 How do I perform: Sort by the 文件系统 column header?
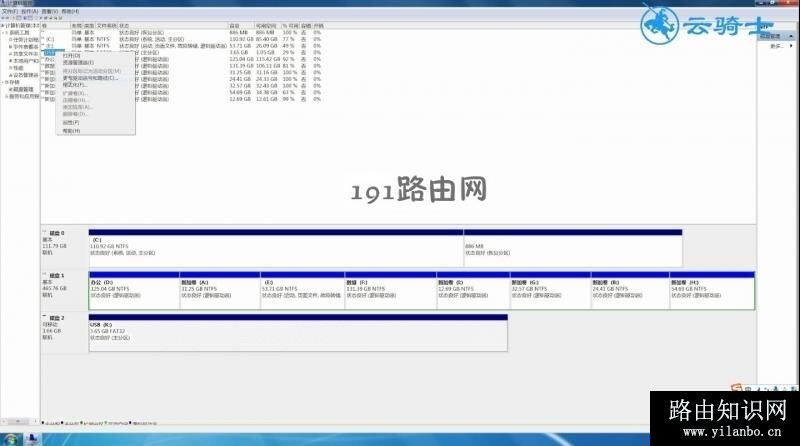(107, 26)
